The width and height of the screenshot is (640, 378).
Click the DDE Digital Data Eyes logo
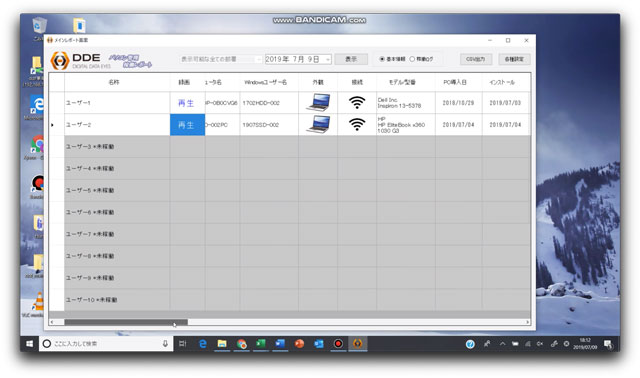tap(80, 60)
